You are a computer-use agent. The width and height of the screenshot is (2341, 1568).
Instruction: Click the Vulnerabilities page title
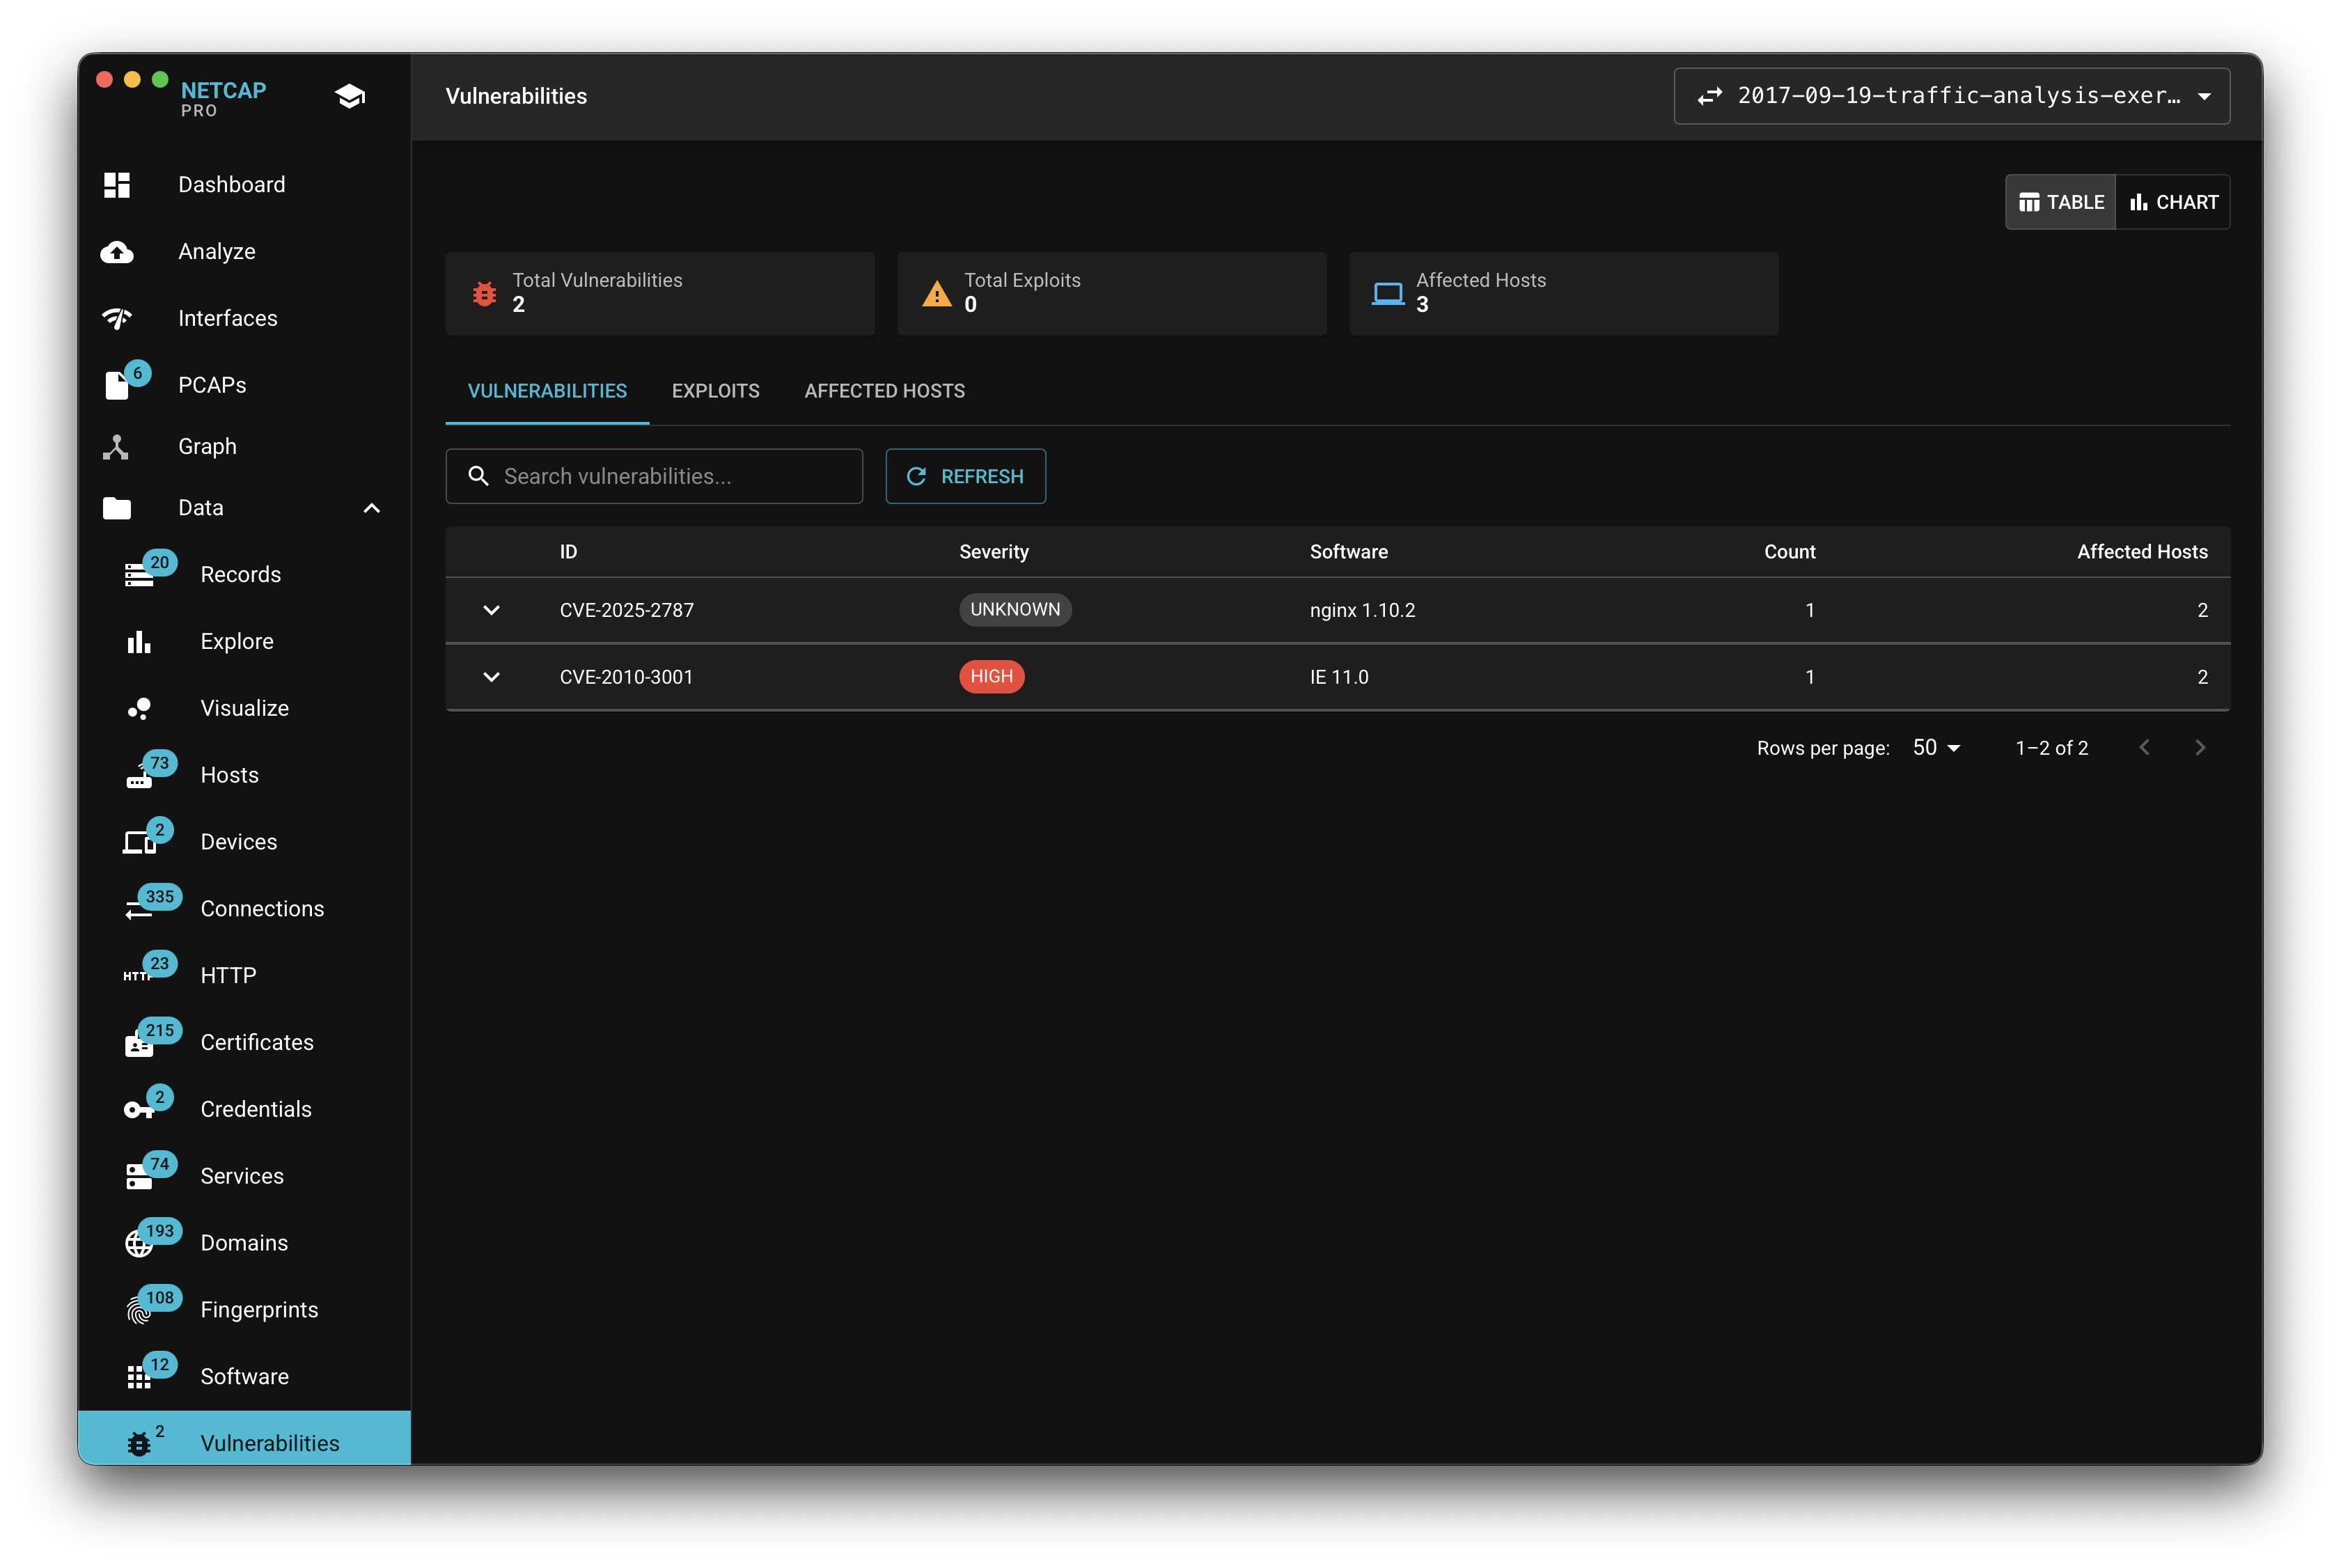(516, 96)
